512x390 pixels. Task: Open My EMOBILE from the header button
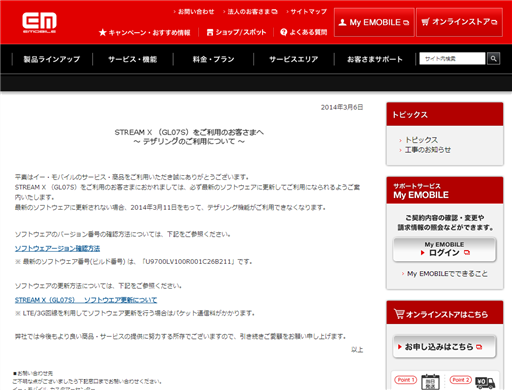click(374, 22)
